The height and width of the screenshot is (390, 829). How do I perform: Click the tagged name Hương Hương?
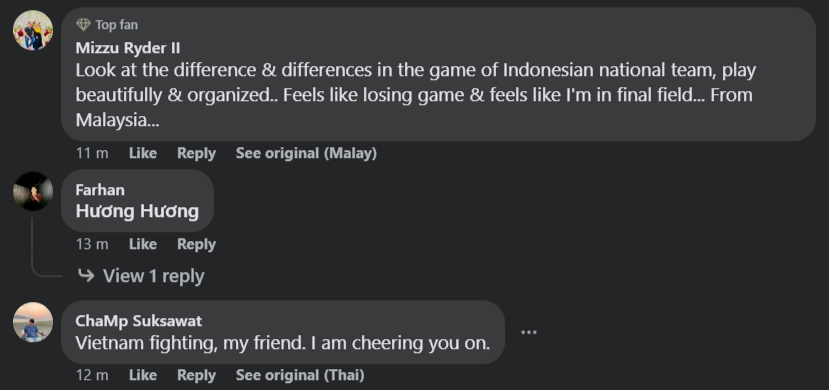pyautogui.click(x=137, y=211)
